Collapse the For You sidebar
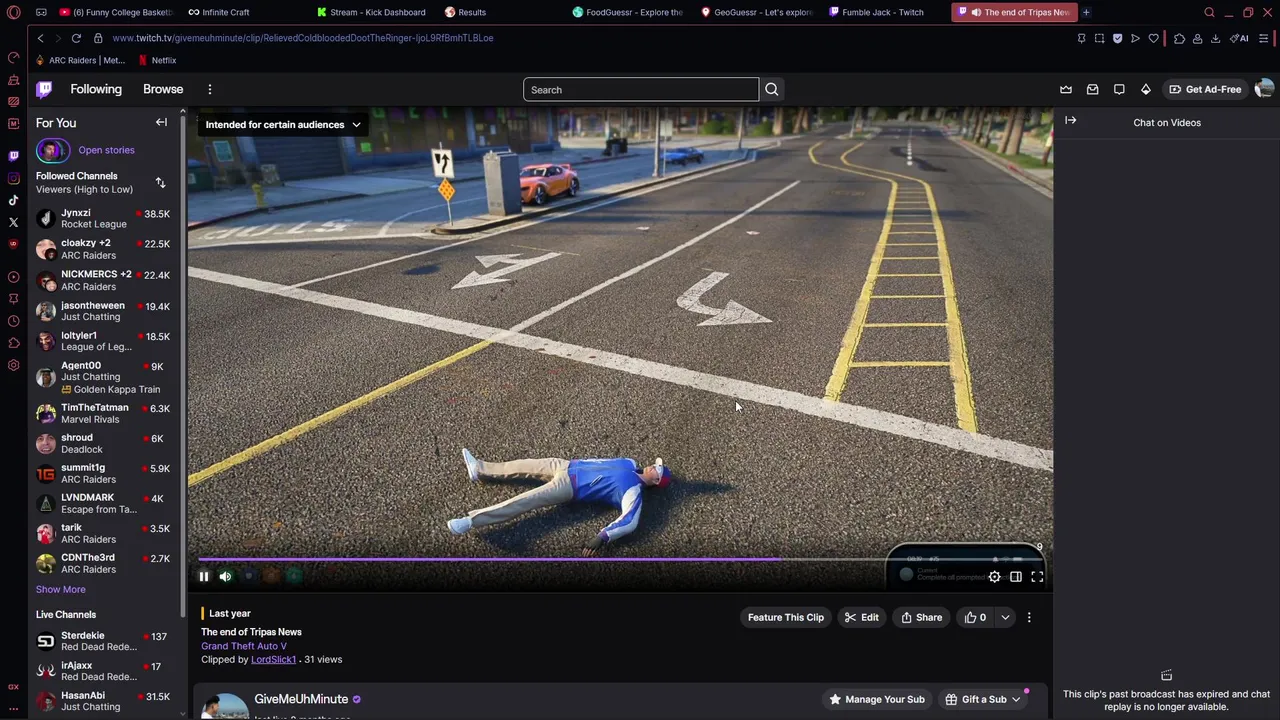The image size is (1280, 720). [161, 122]
